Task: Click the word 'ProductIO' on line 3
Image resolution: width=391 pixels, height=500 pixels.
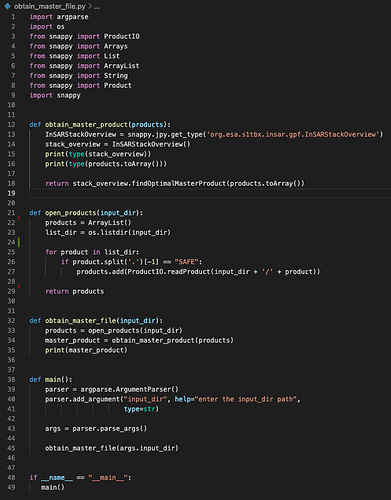Action: 122,36
